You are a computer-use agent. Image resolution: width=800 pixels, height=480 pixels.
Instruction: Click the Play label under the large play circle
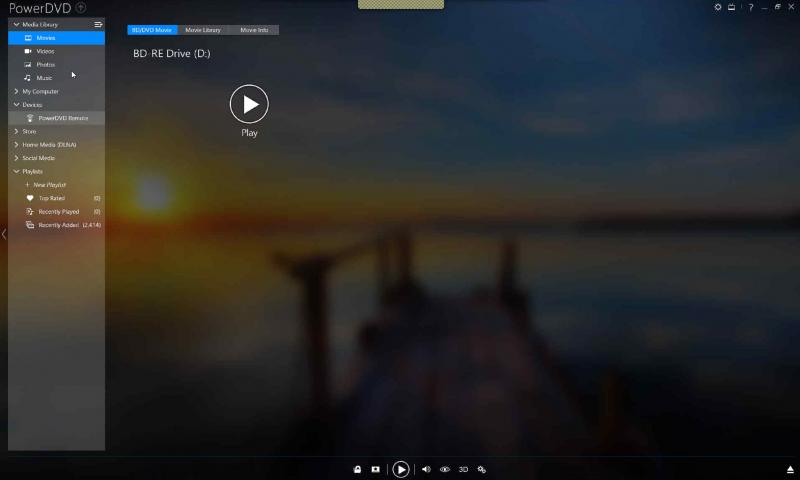pos(249,133)
